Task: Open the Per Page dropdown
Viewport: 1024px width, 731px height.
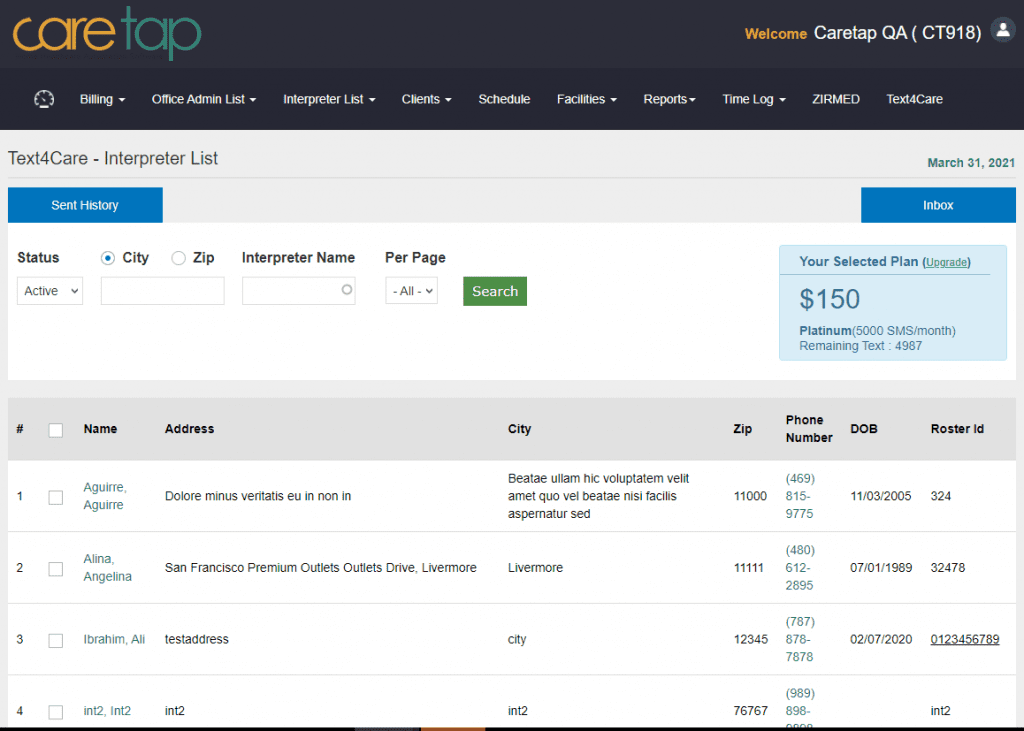Action: [x=411, y=291]
